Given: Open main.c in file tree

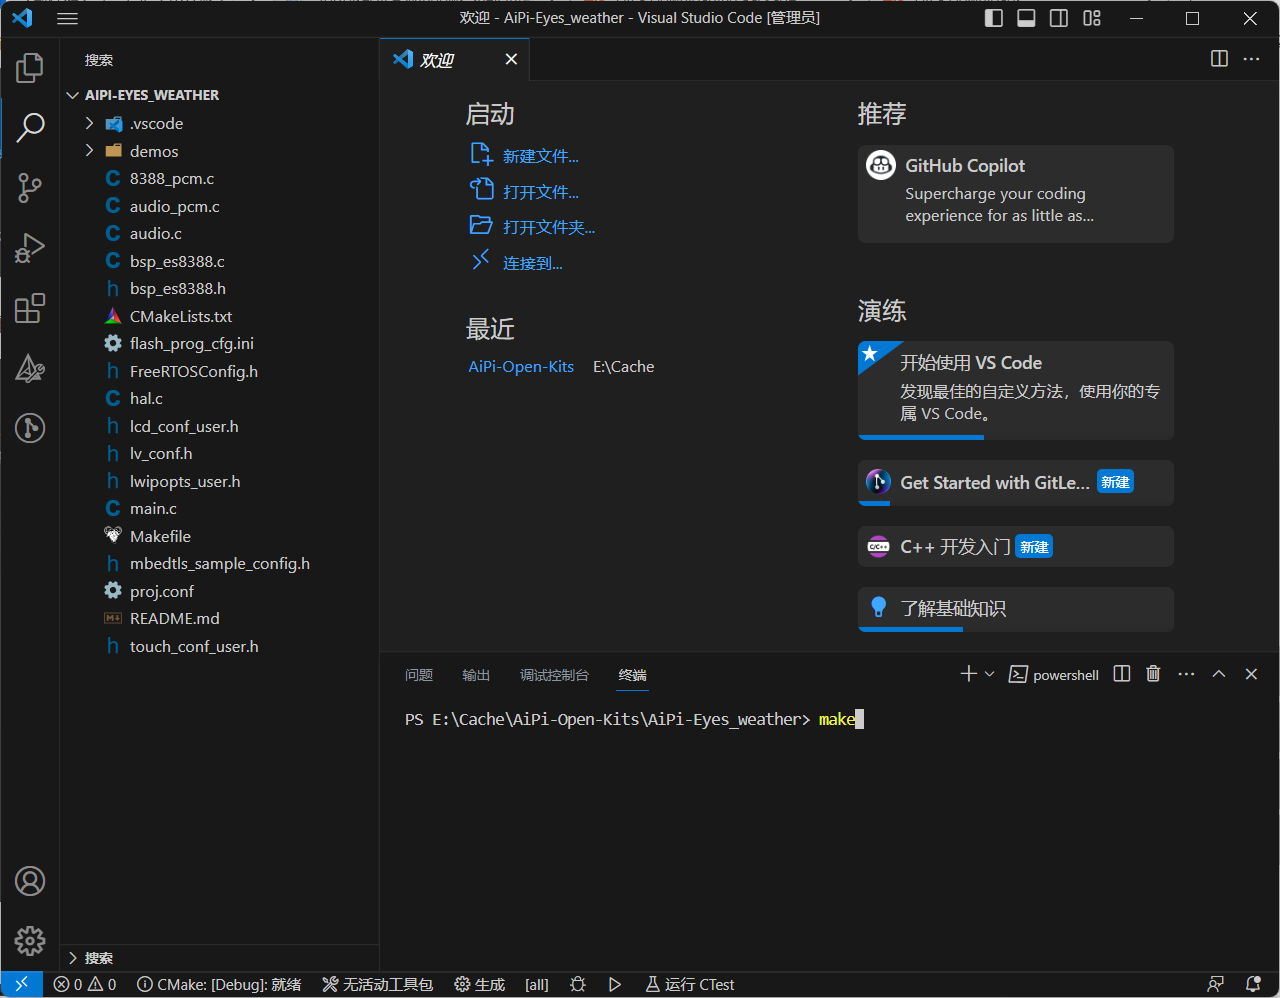Looking at the screenshot, I should [219, 508].
